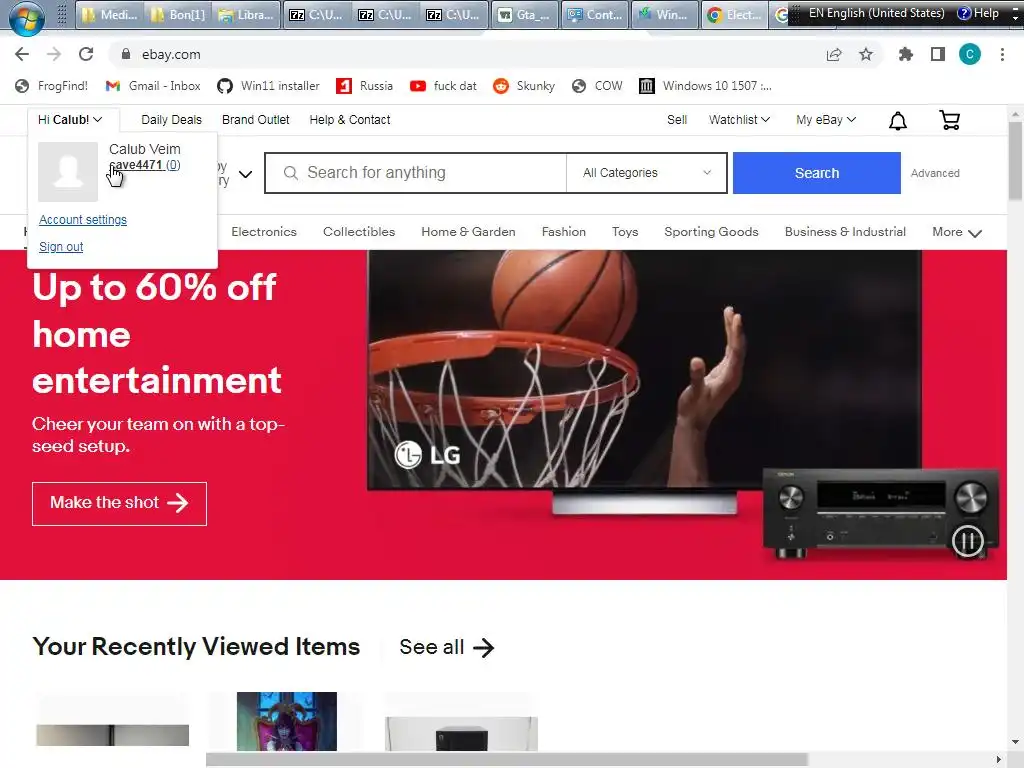Viewport: 1024px width, 768px height.
Task: Click the browser forward arrow
Action: pos(54,54)
